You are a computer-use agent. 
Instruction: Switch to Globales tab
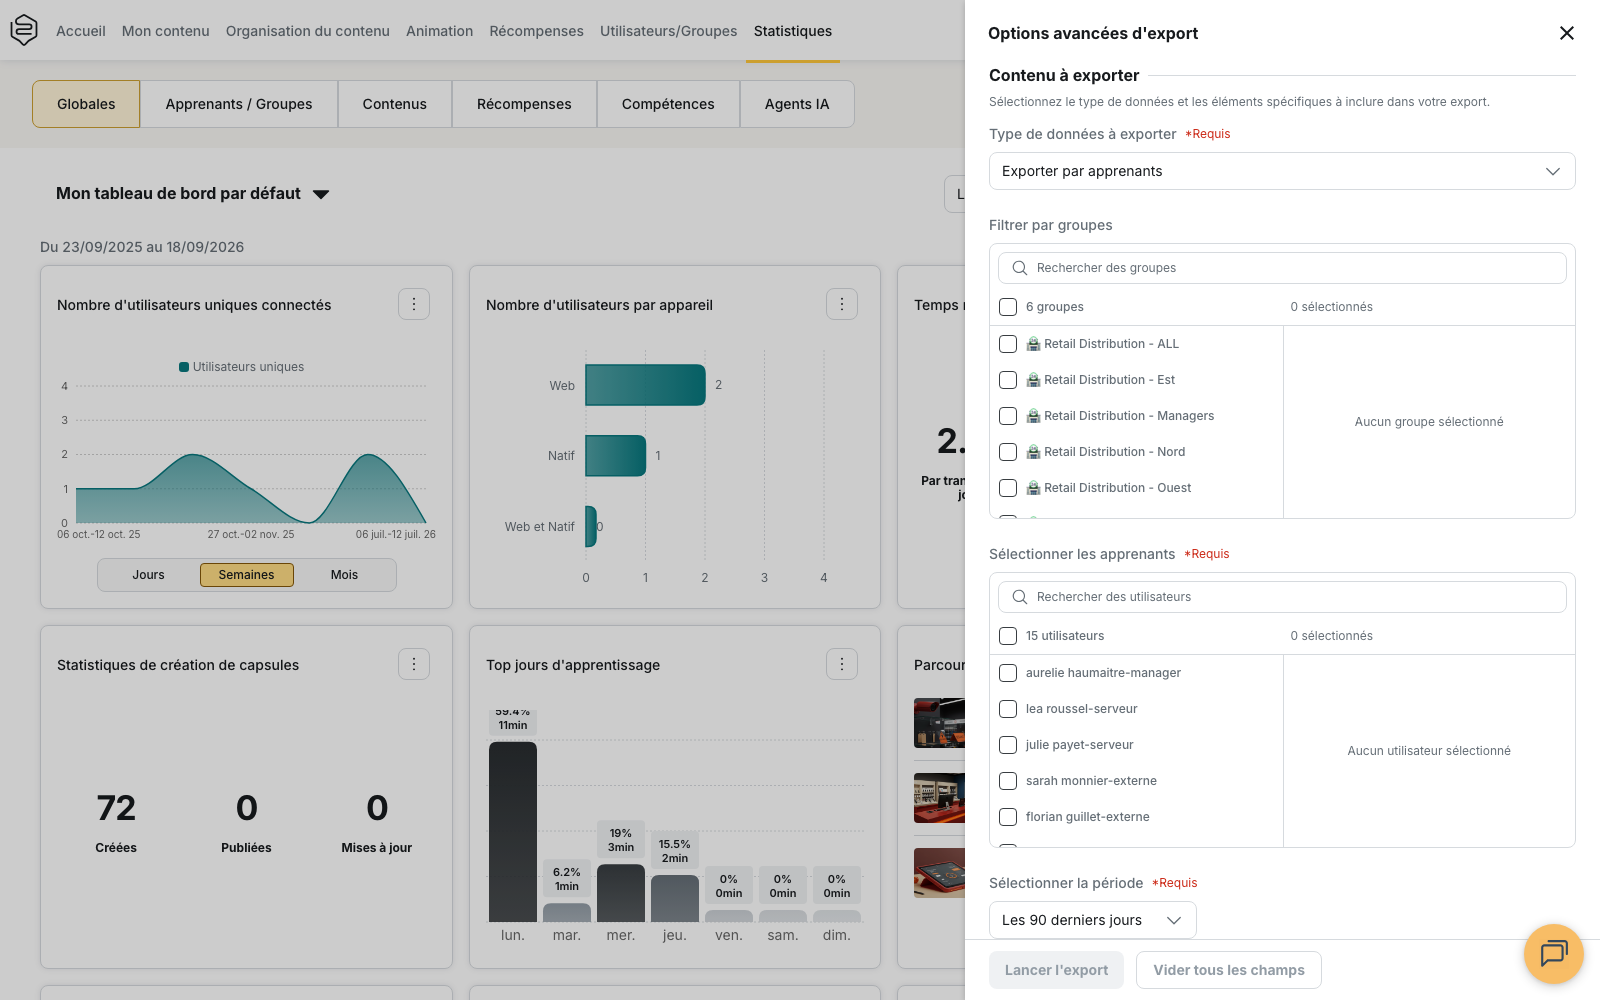(x=86, y=104)
